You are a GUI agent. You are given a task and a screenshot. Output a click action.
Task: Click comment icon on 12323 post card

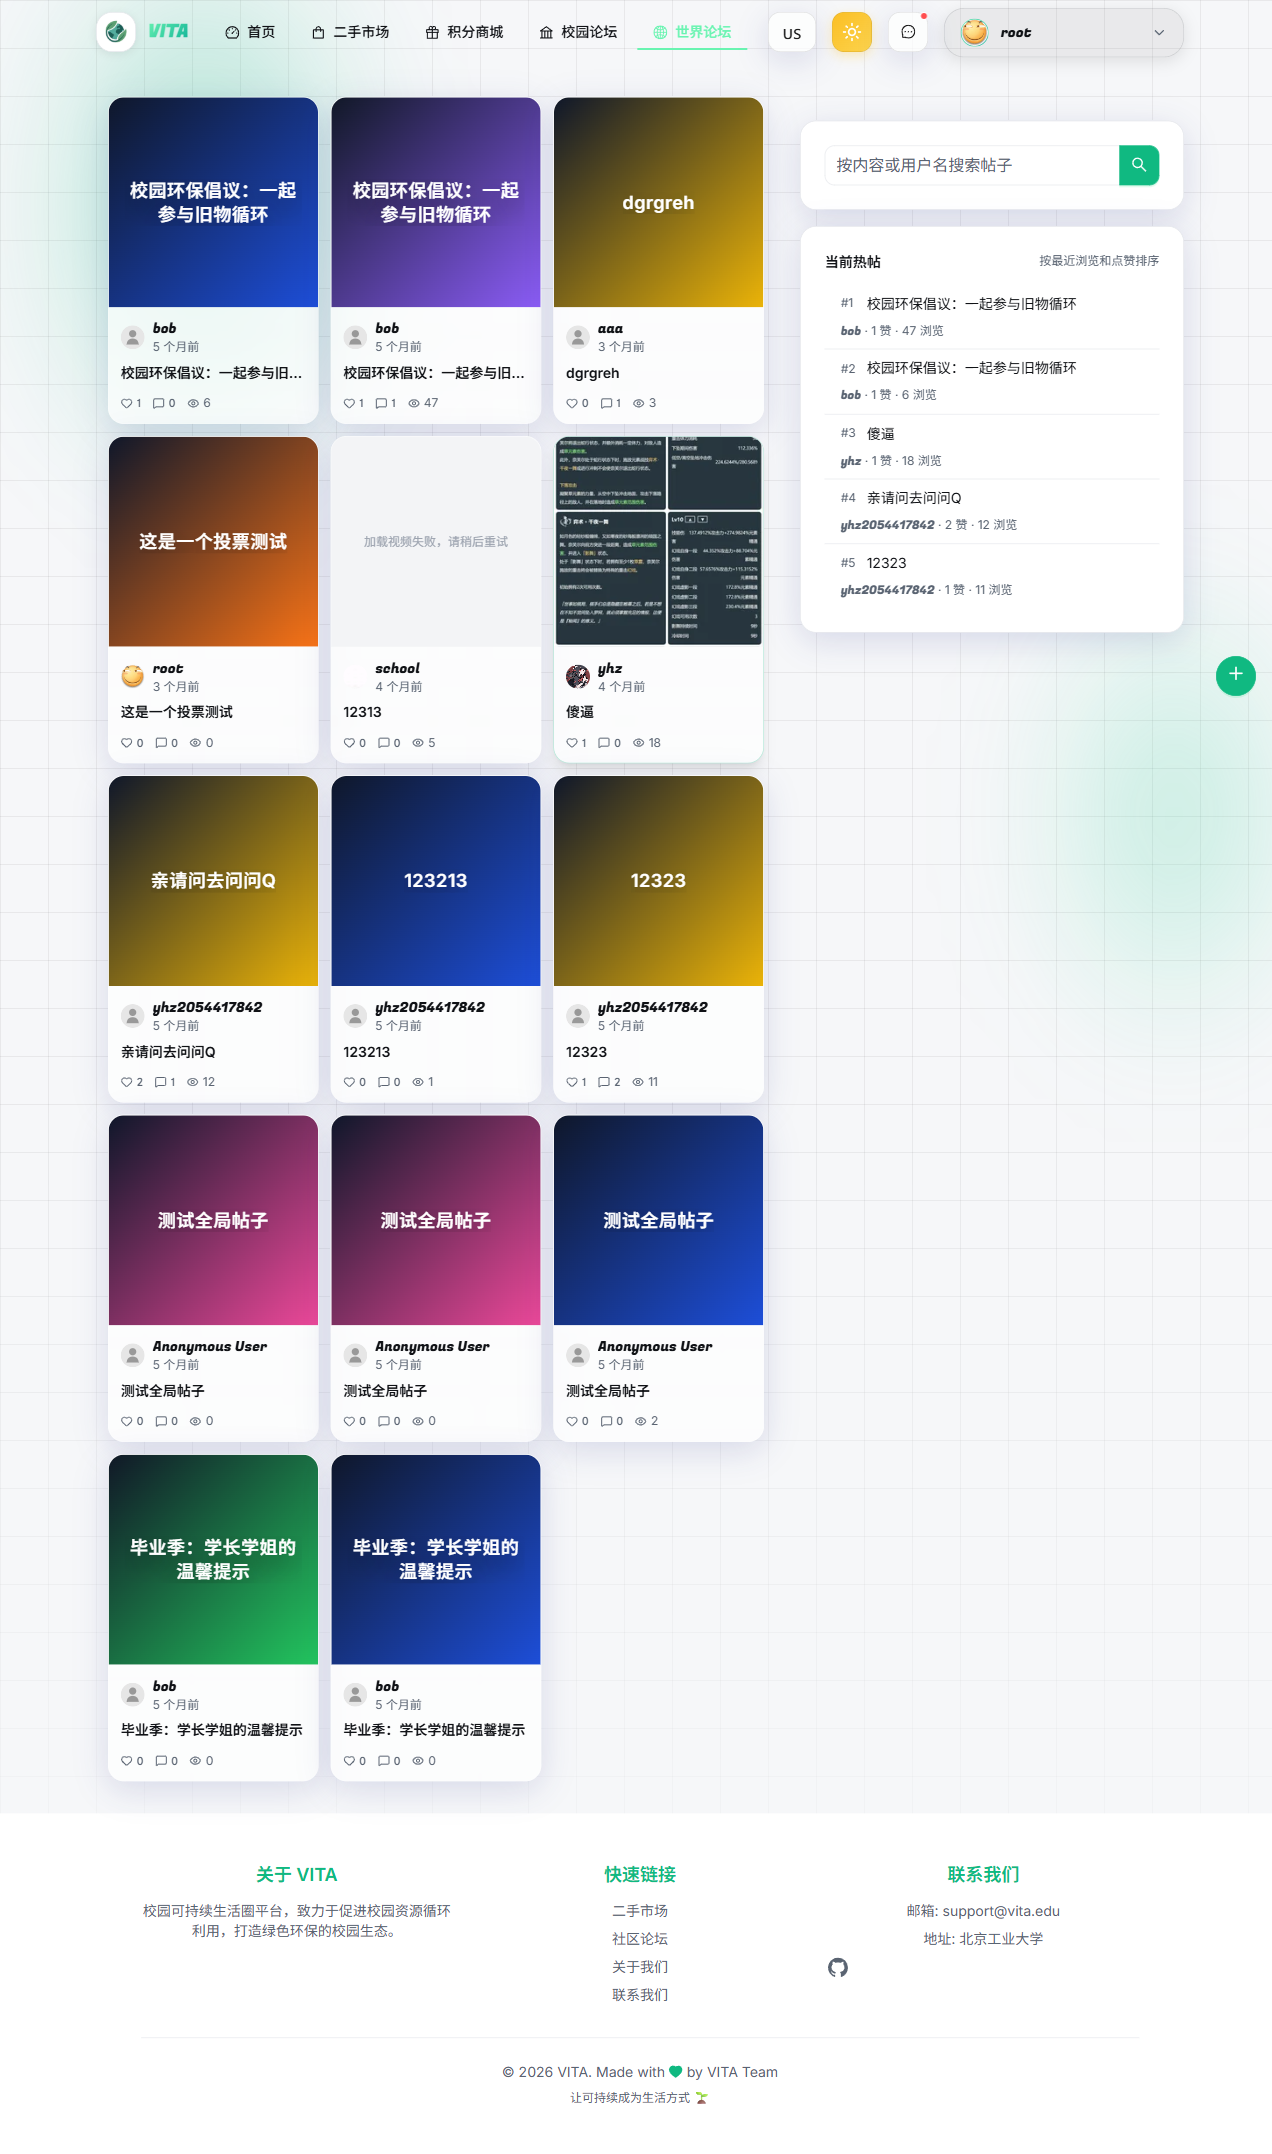click(x=604, y=1082)
